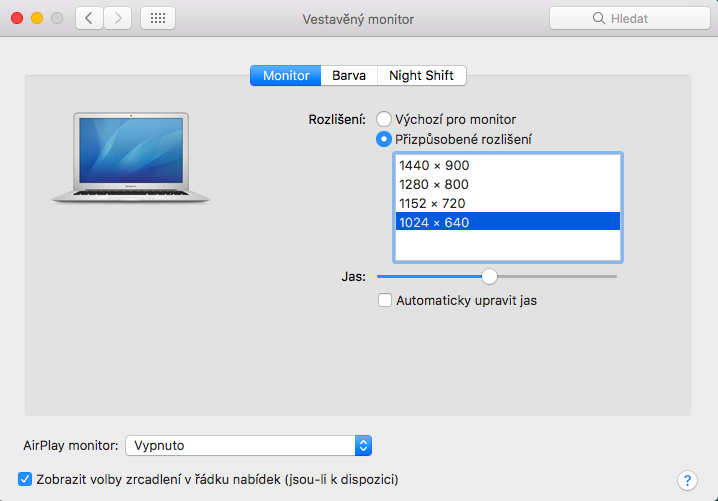718x501 pixels.
Task: Click the forward navigation arrow
Action: coord(118,18)
